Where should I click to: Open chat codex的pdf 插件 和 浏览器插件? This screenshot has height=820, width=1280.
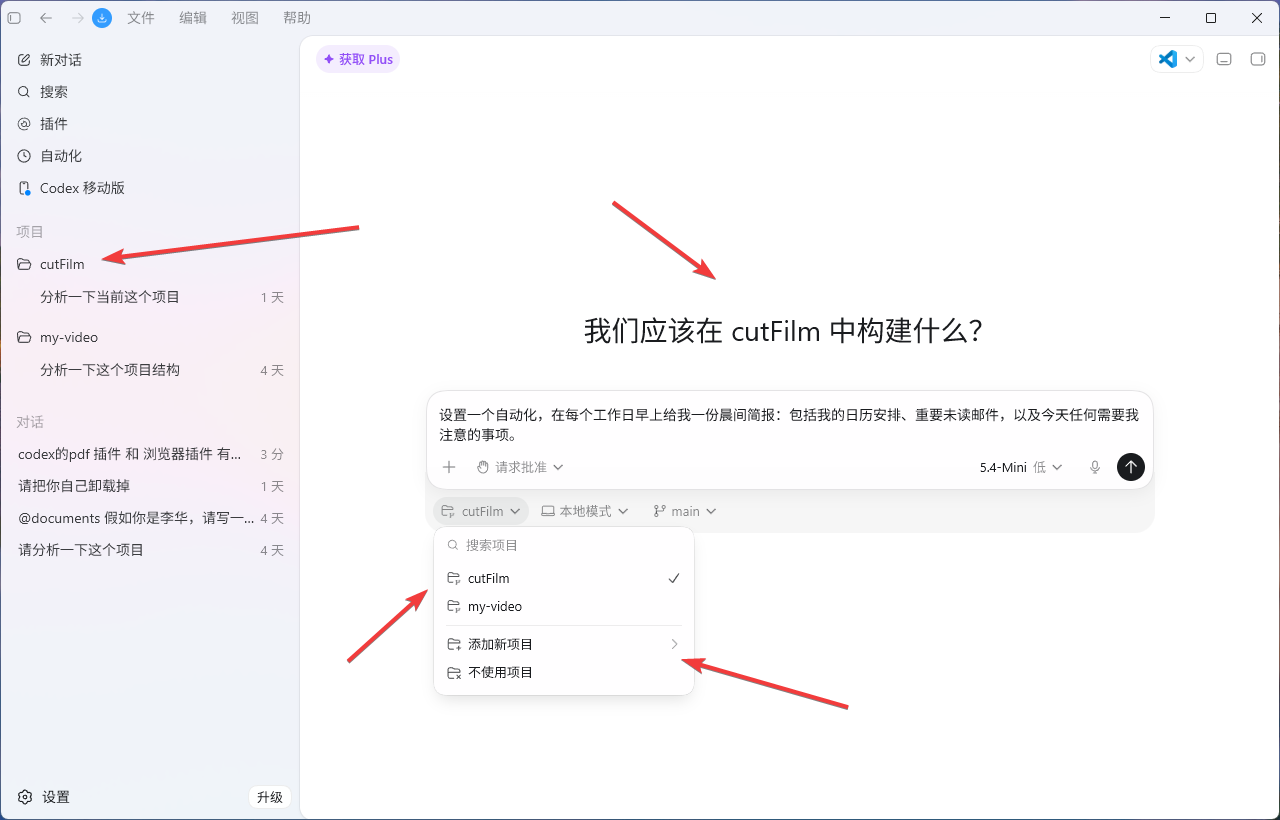pos(150,454)
